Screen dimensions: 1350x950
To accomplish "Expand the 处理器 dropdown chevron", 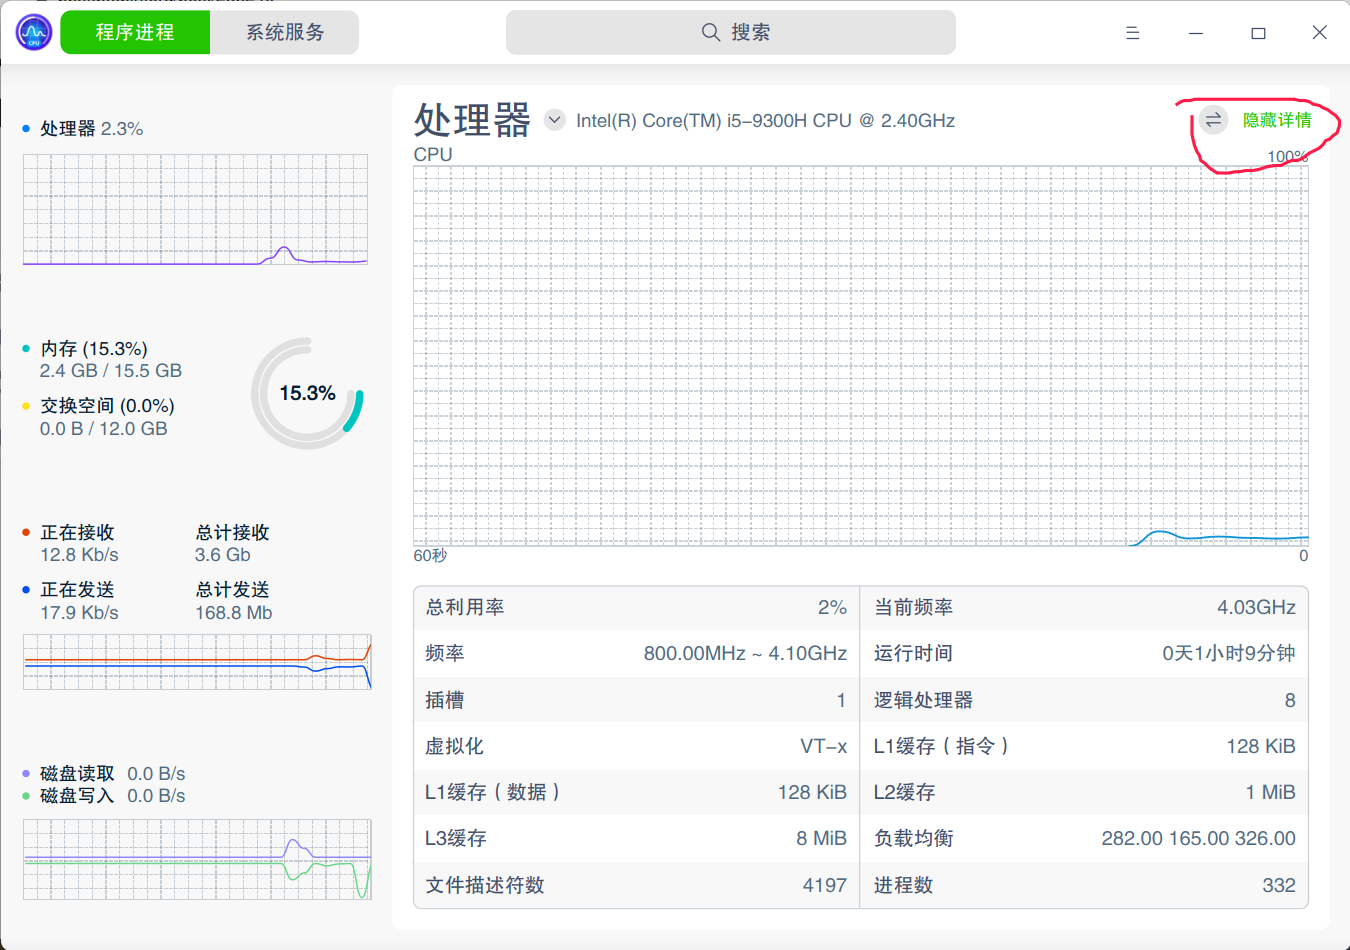I will [554, 120].
